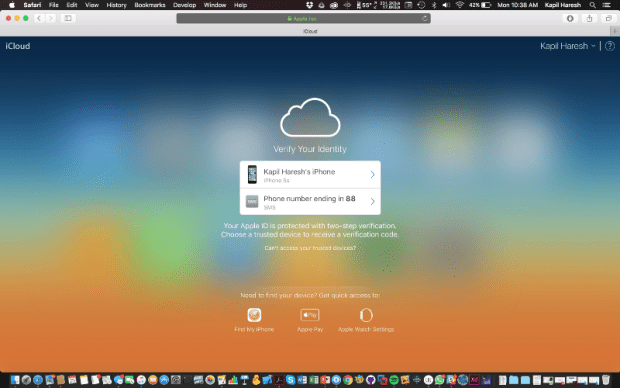This screenshot has width=620, height=388.
Task: Open the Apple Pay icon
Action: [x=310, y=315]
